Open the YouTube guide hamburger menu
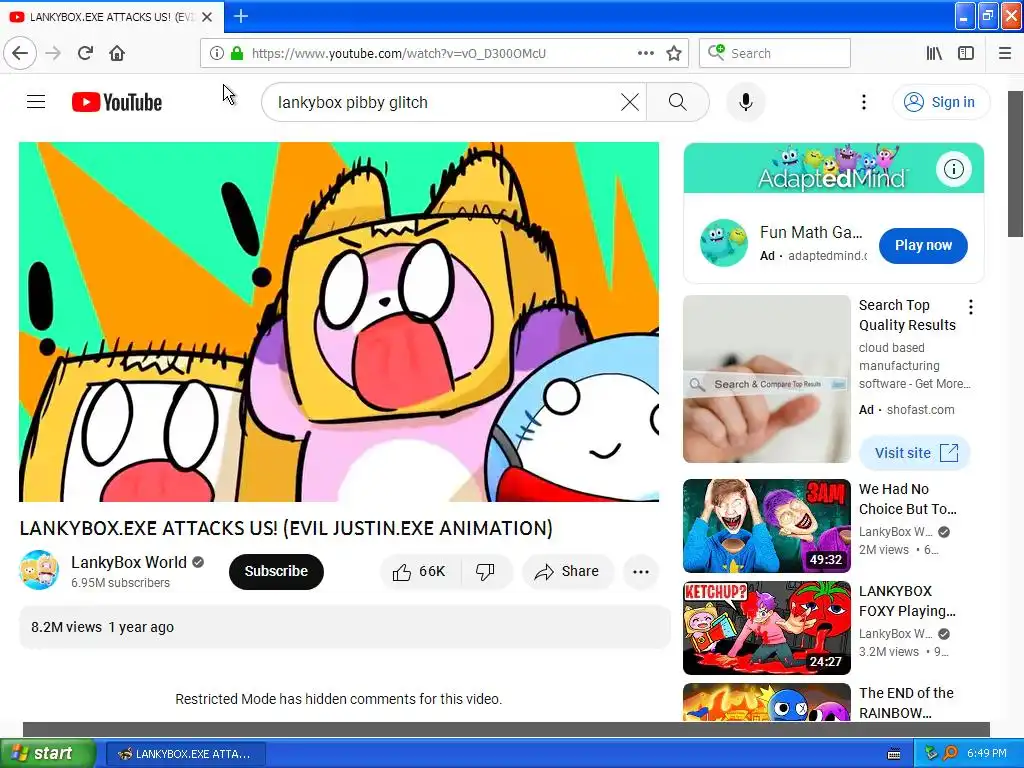The height and width of the screenshot is (768, 1024). click(36, 102)
